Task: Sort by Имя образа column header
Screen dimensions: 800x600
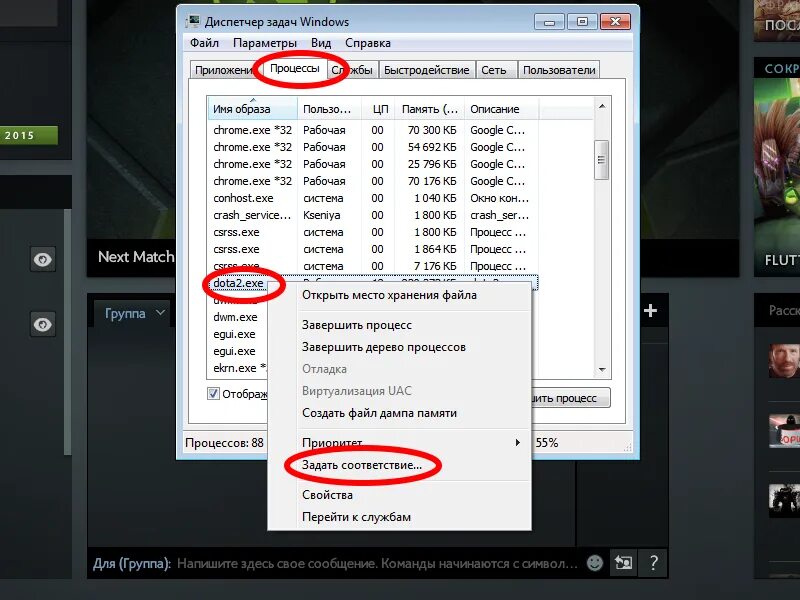Action: point(252,109)
